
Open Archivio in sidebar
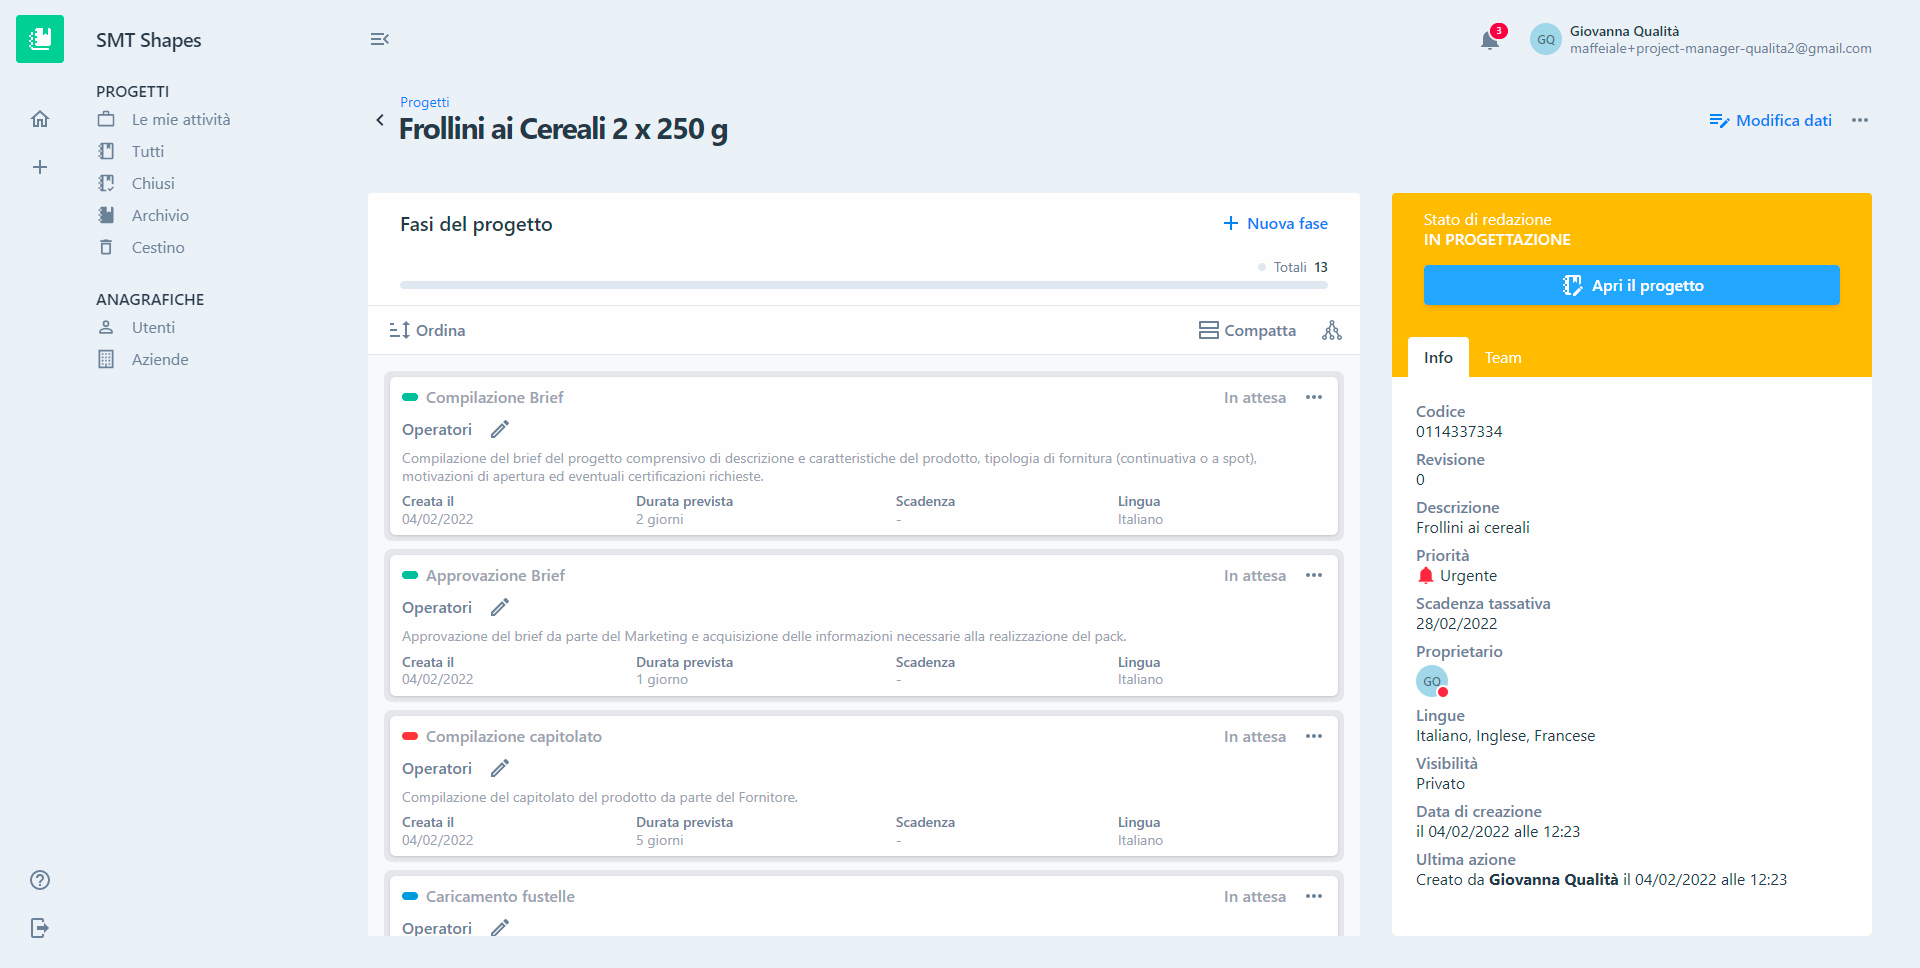[160, 215]
